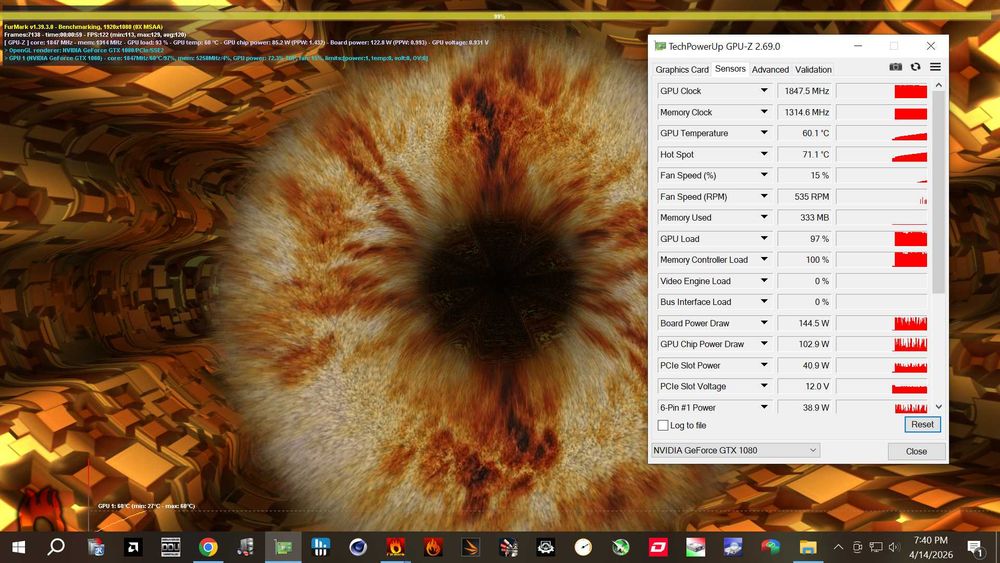
Task: Open the GPU Temperature sensor dropdown
Action: pyautogui.click(x=764, y=133)
